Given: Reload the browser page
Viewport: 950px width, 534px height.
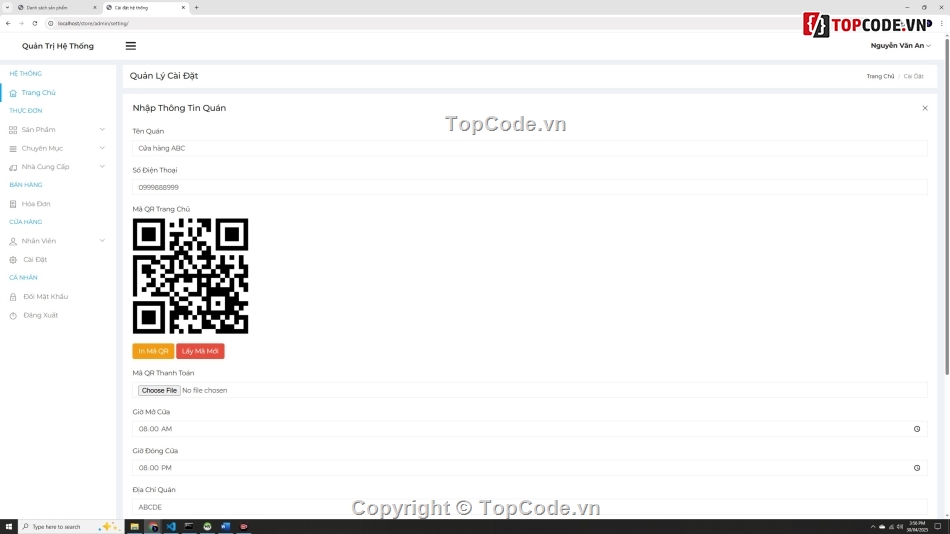Looking at the screenshot, I should 35,23.
